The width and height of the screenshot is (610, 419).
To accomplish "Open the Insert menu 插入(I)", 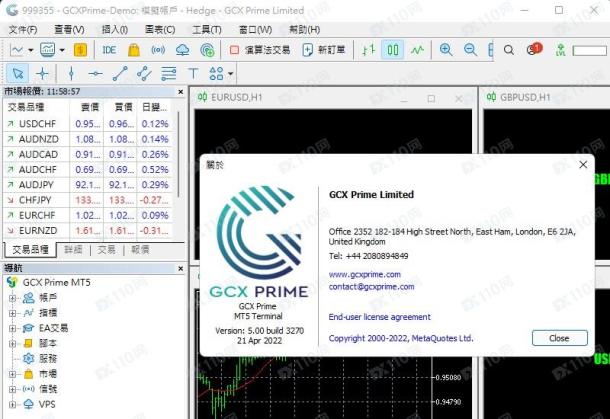I will coord(115,30).
